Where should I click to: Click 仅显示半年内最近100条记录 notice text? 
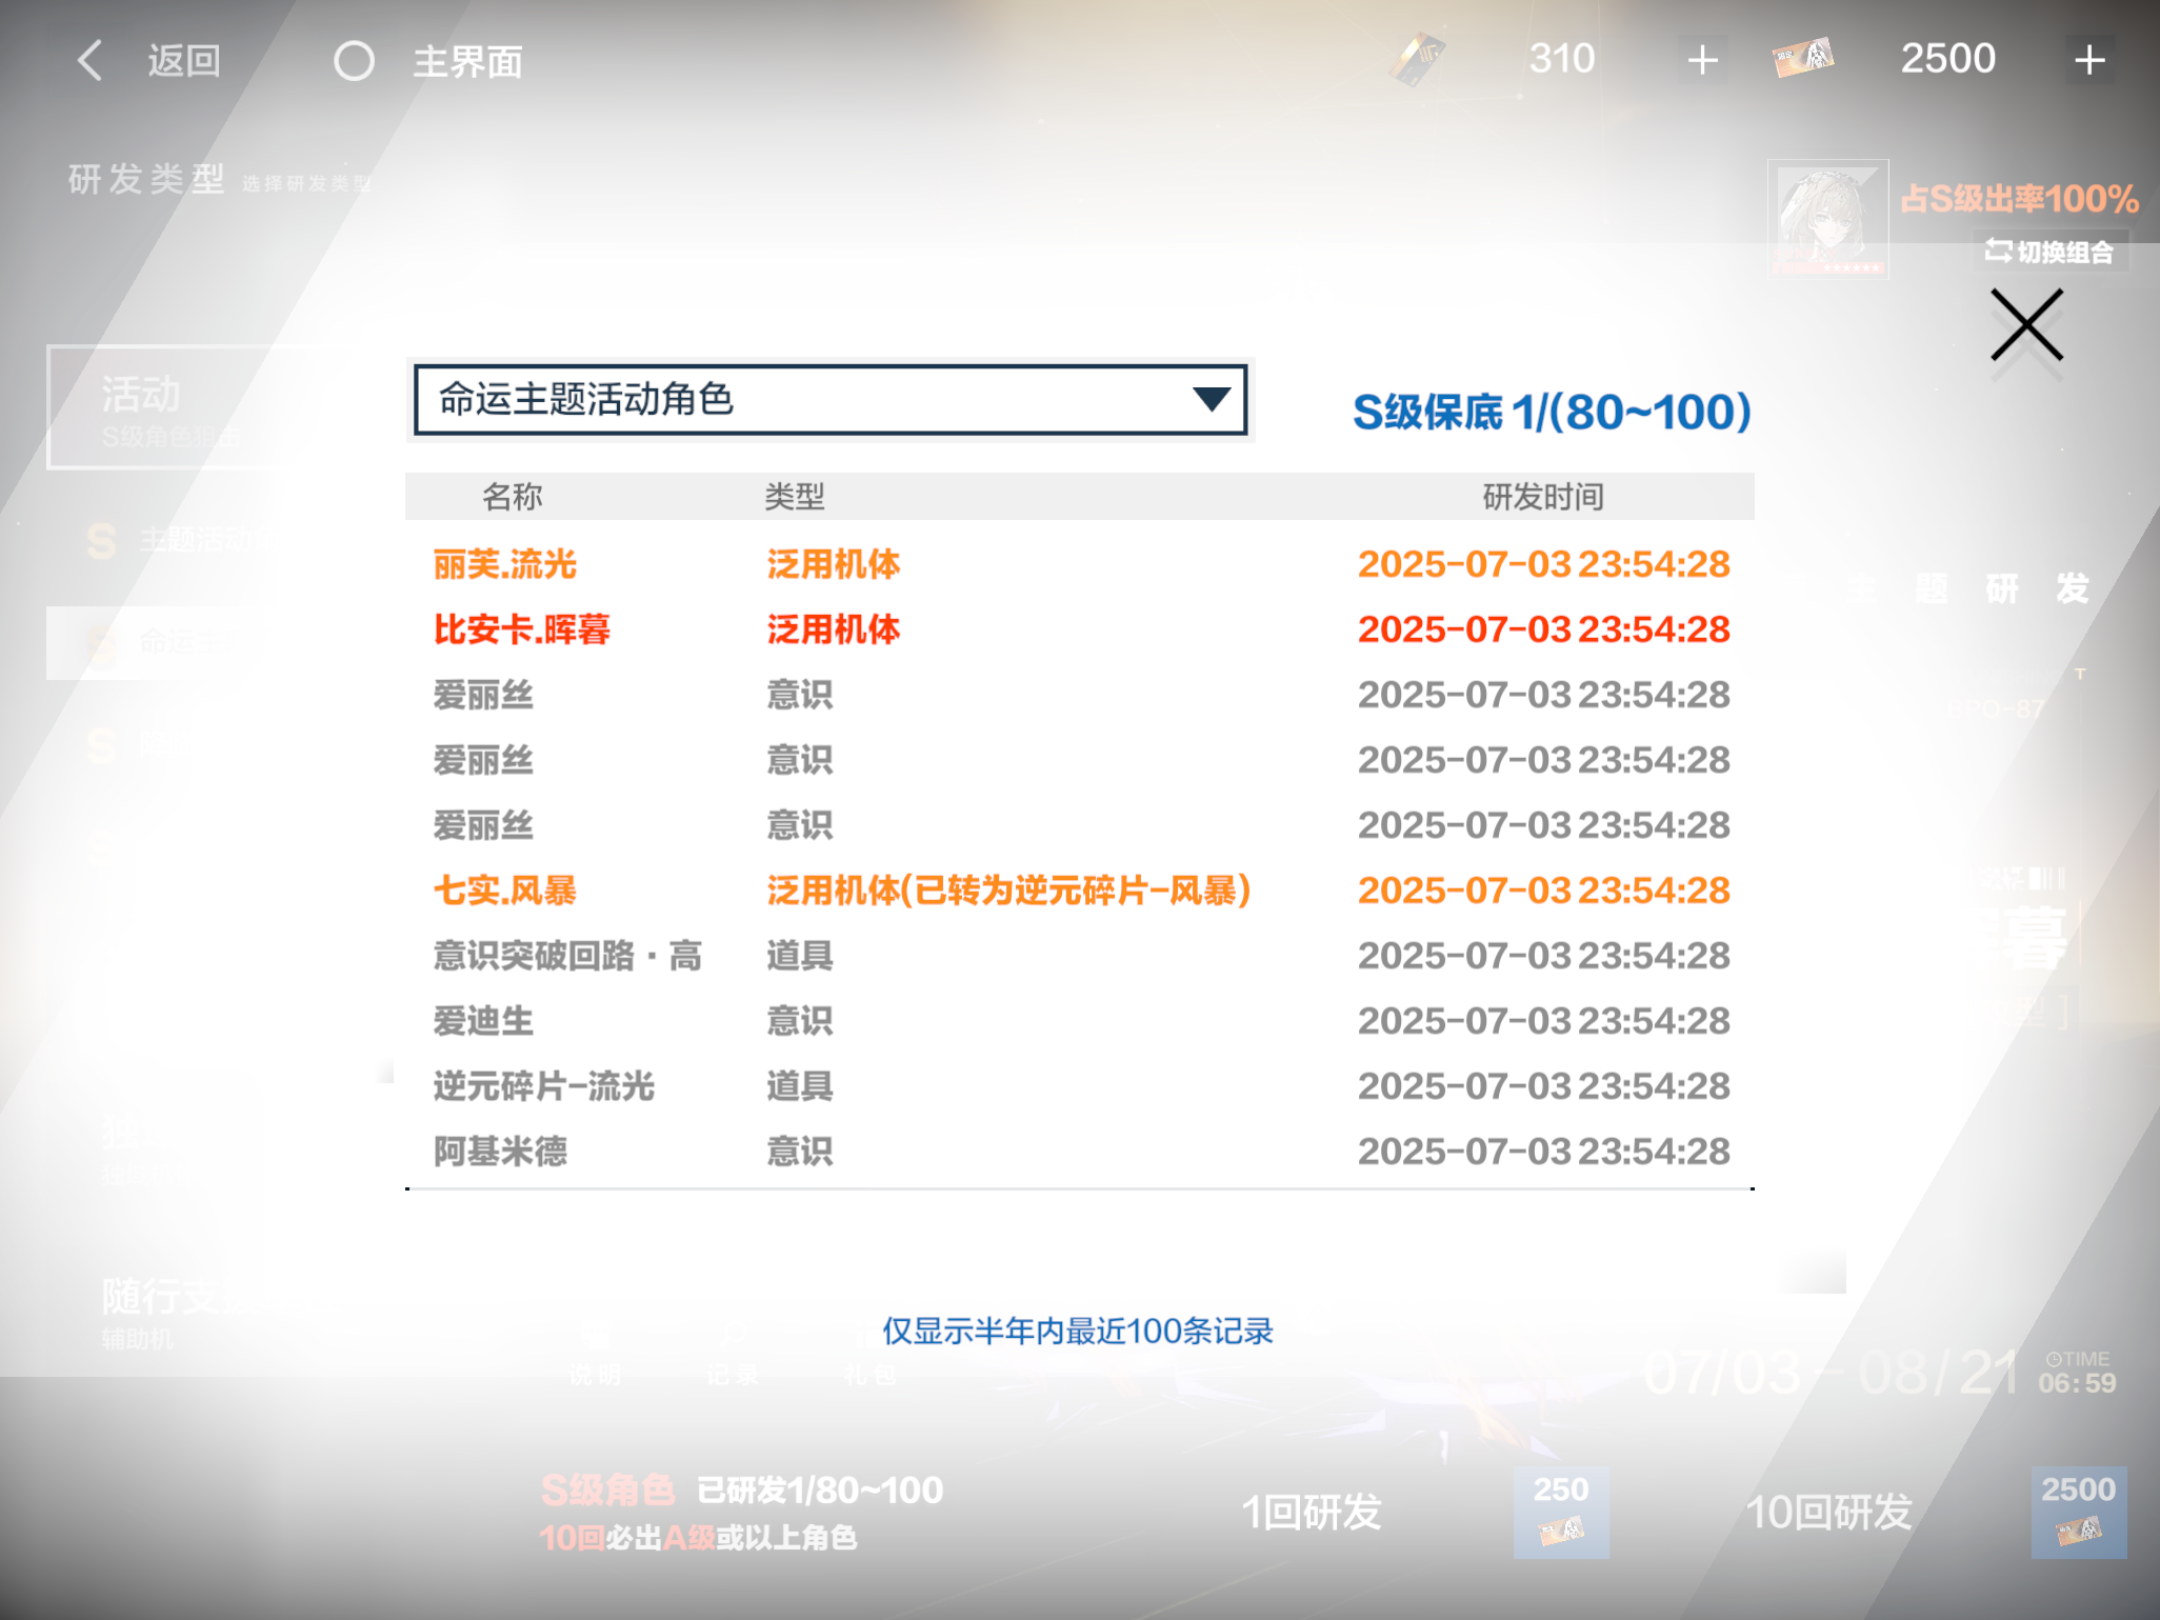pyautogui.click(x=1077, y=1331)
